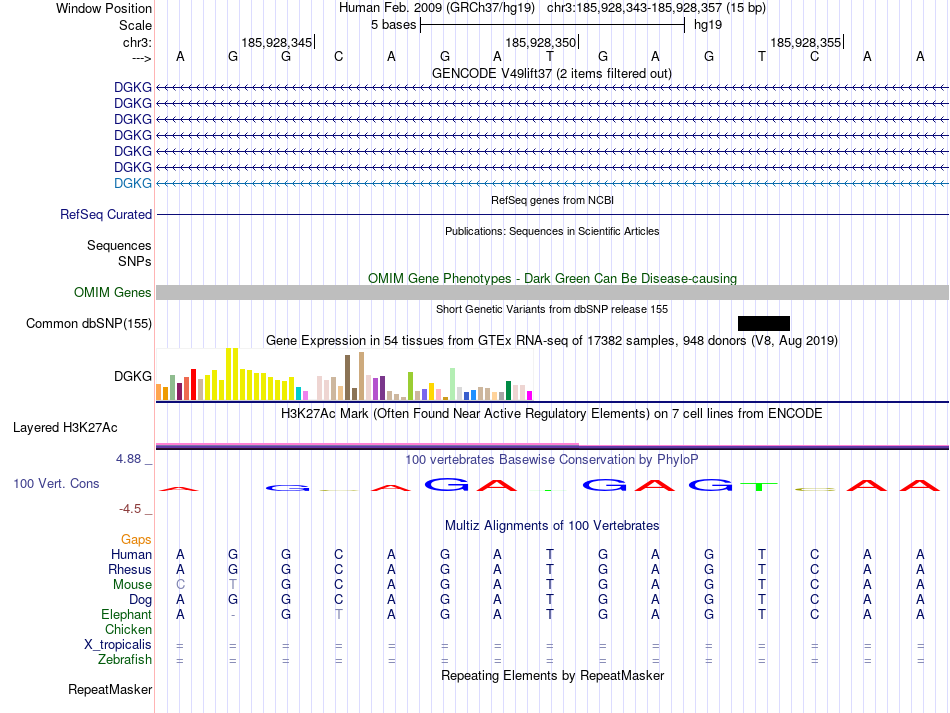The image size is (950, 713).
Task: Click the -4.5 conservation scale value
Action: point(130,509)
